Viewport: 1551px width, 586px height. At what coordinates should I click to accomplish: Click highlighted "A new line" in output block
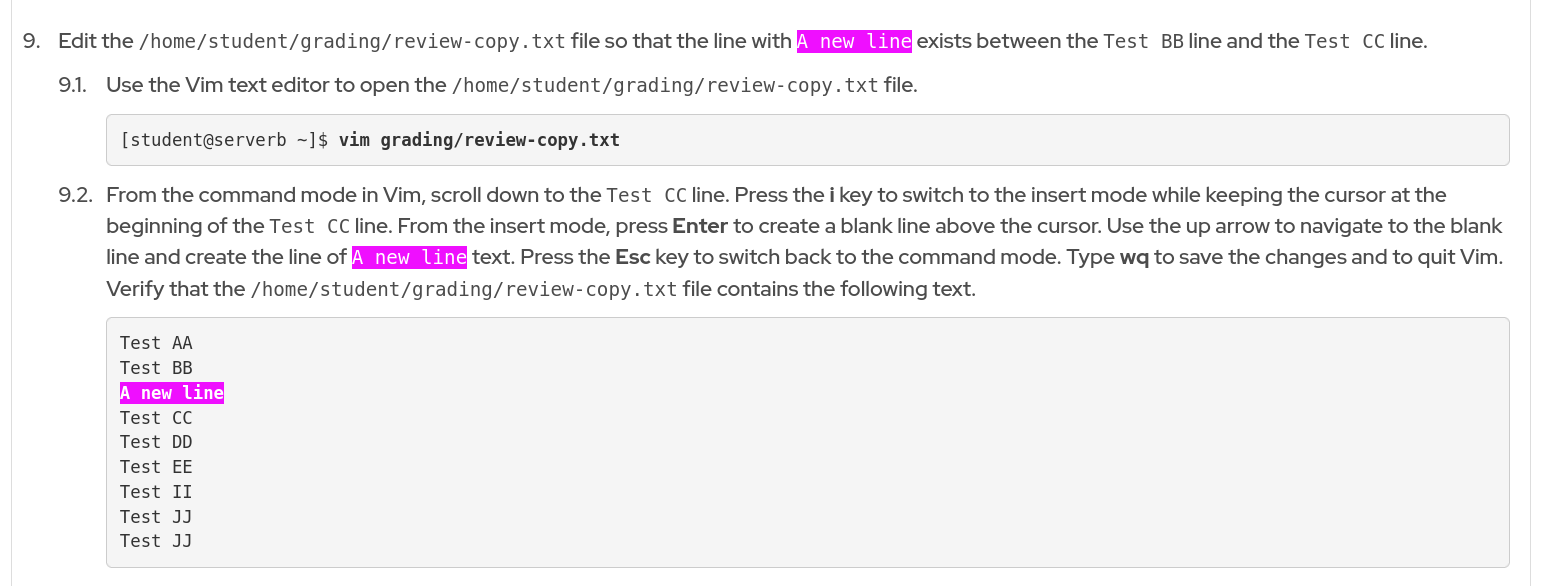[172, 393]
